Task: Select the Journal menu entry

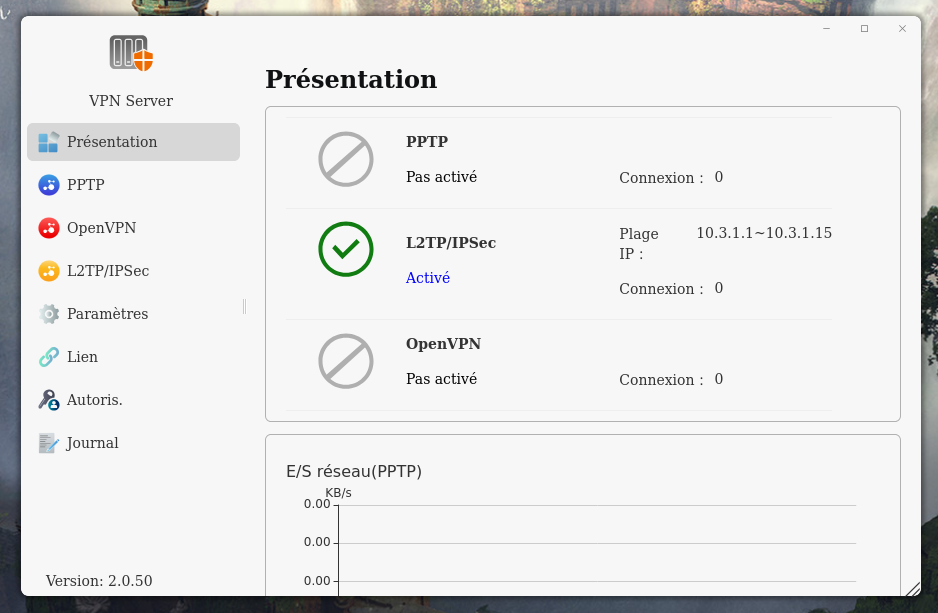Action: pos(92,443)
